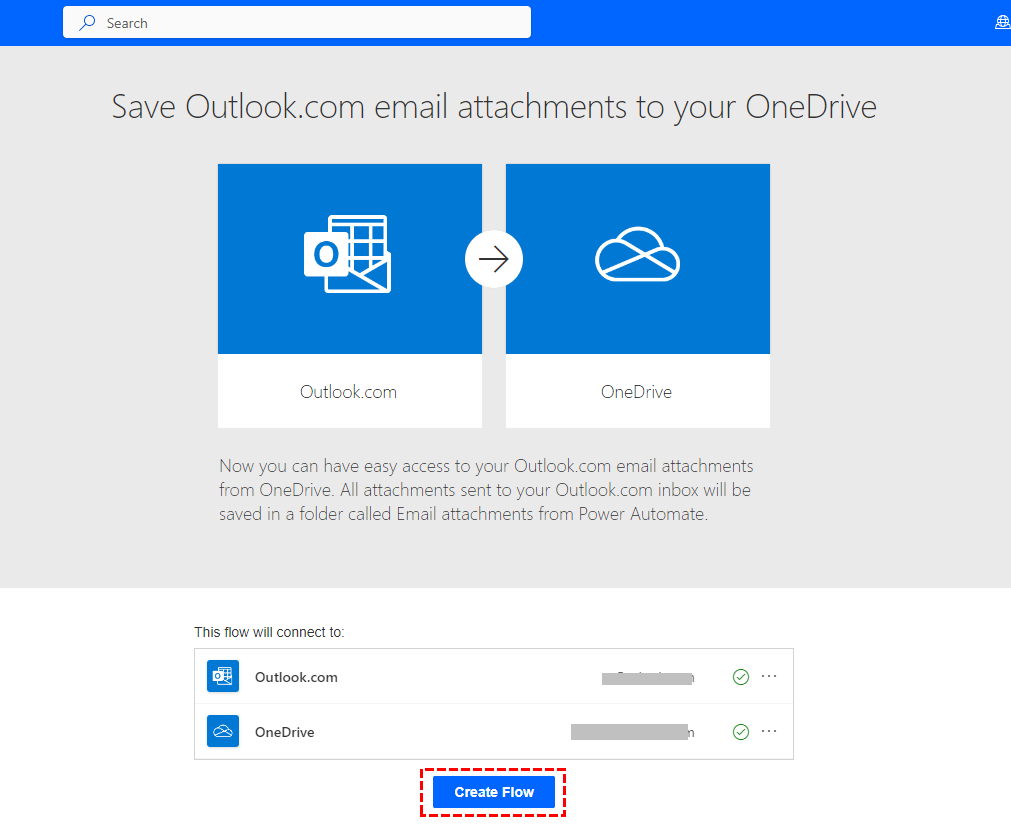Click OneDrive green checkmark status icon
Image resolution: width=1011 pixels, height=832 pixels.
(x=741, y=731)
